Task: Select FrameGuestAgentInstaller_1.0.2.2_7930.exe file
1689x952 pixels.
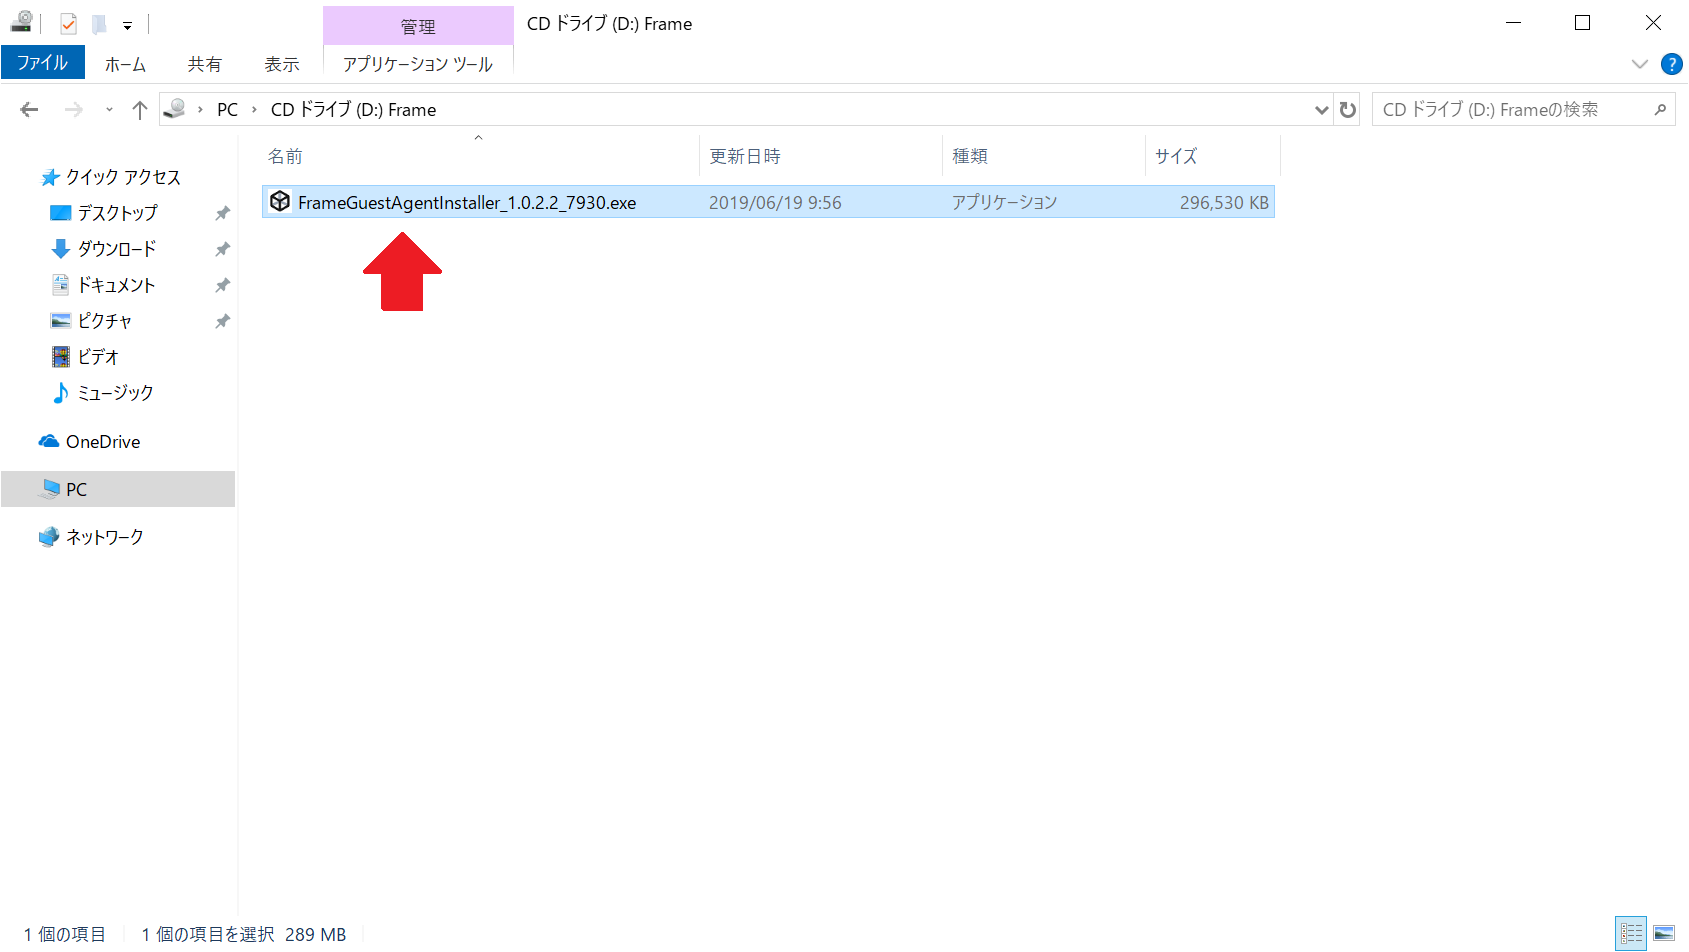Action: tap(768, 202)
